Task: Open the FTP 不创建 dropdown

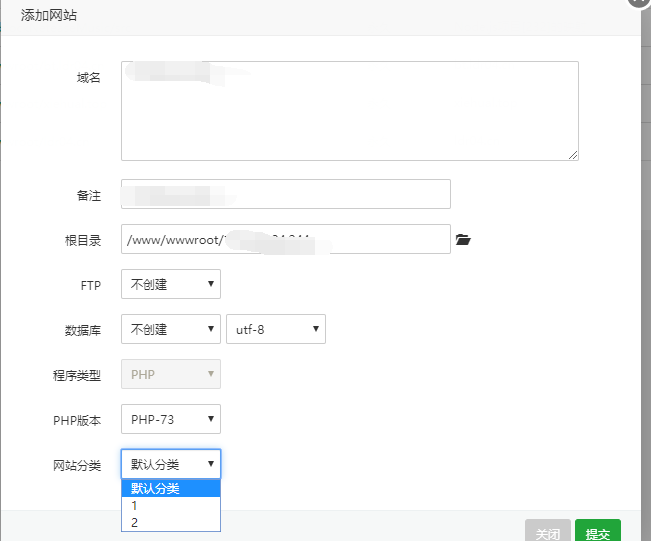Action: click(x=171, y=284)
